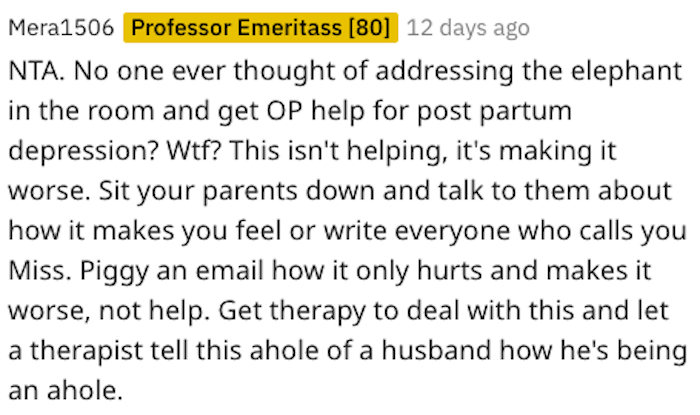Open the comment permalink "12 days ago"

pos(468,28)
